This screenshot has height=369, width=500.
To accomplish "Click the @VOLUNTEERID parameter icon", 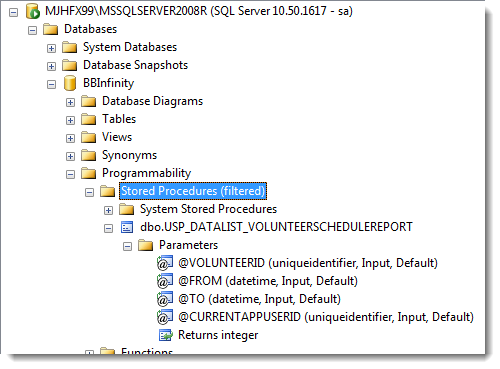I will pyautogui.click(x=165, y=263).
